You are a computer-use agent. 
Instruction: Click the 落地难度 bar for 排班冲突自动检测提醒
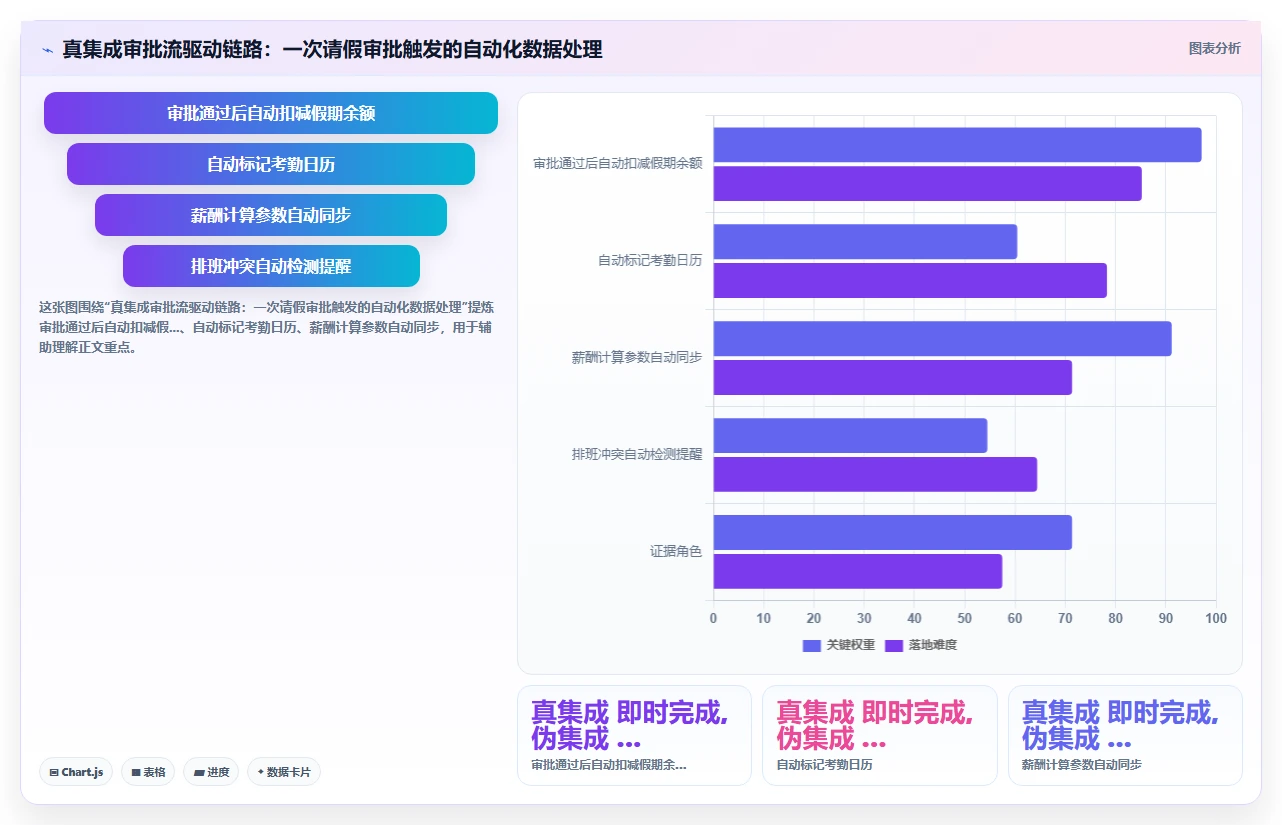[875, 474]
